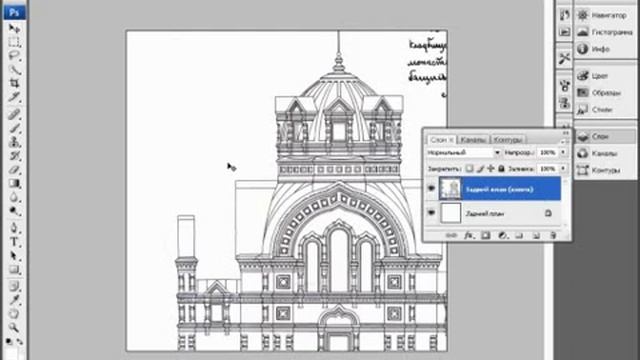The width and height of the screenshot is (640, 360).
Task: Select the Eyedropper tool
Action: click(x=15, y=300)
